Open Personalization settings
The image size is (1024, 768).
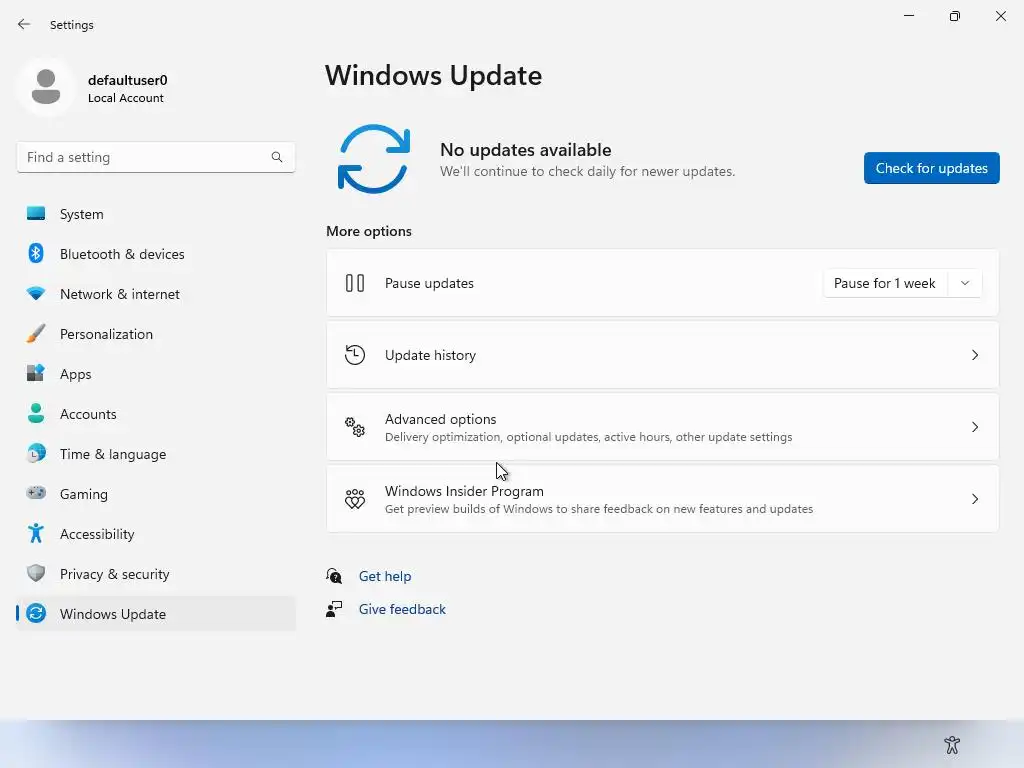click(155, 334)
